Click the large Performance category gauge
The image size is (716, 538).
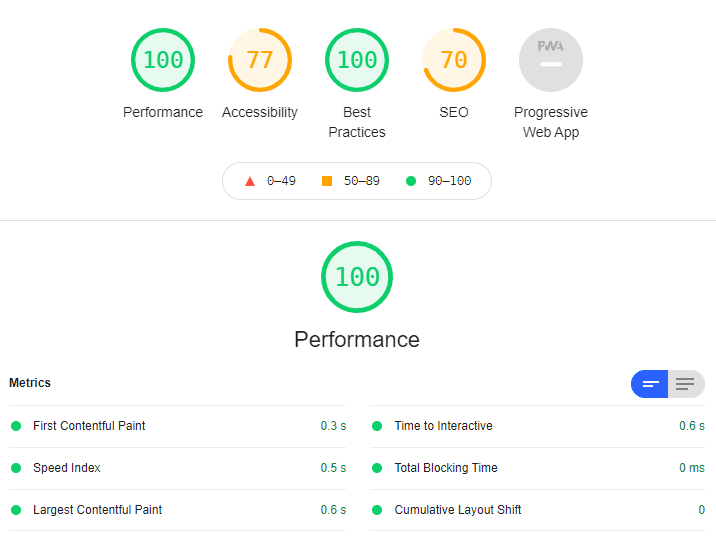[x=357, y=277]
